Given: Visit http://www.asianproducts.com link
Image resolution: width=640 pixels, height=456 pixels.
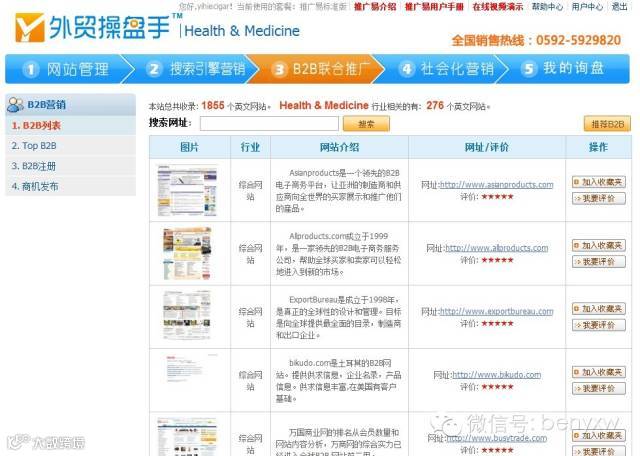Looking at the screenshot, I should 496,185.
